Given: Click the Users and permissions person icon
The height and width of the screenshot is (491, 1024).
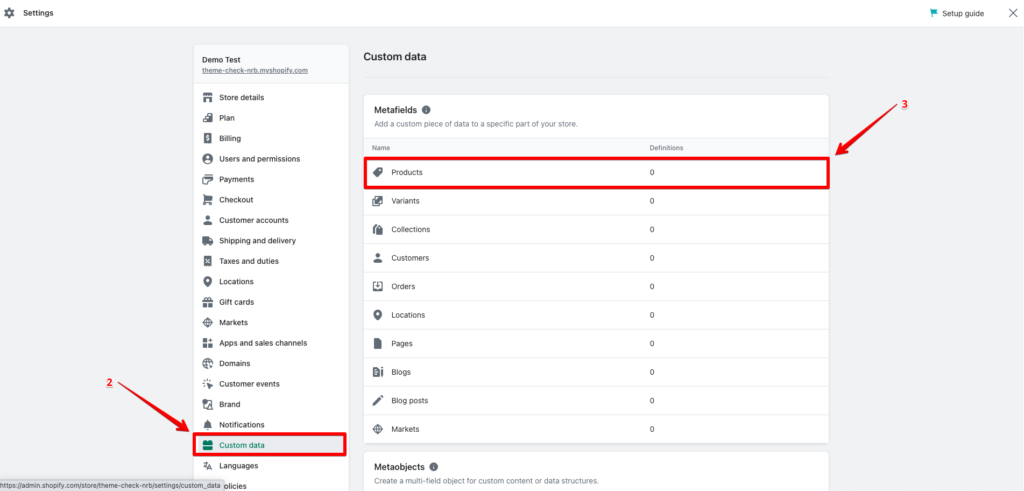Looking at the screenshot, I should click(208, 159).
